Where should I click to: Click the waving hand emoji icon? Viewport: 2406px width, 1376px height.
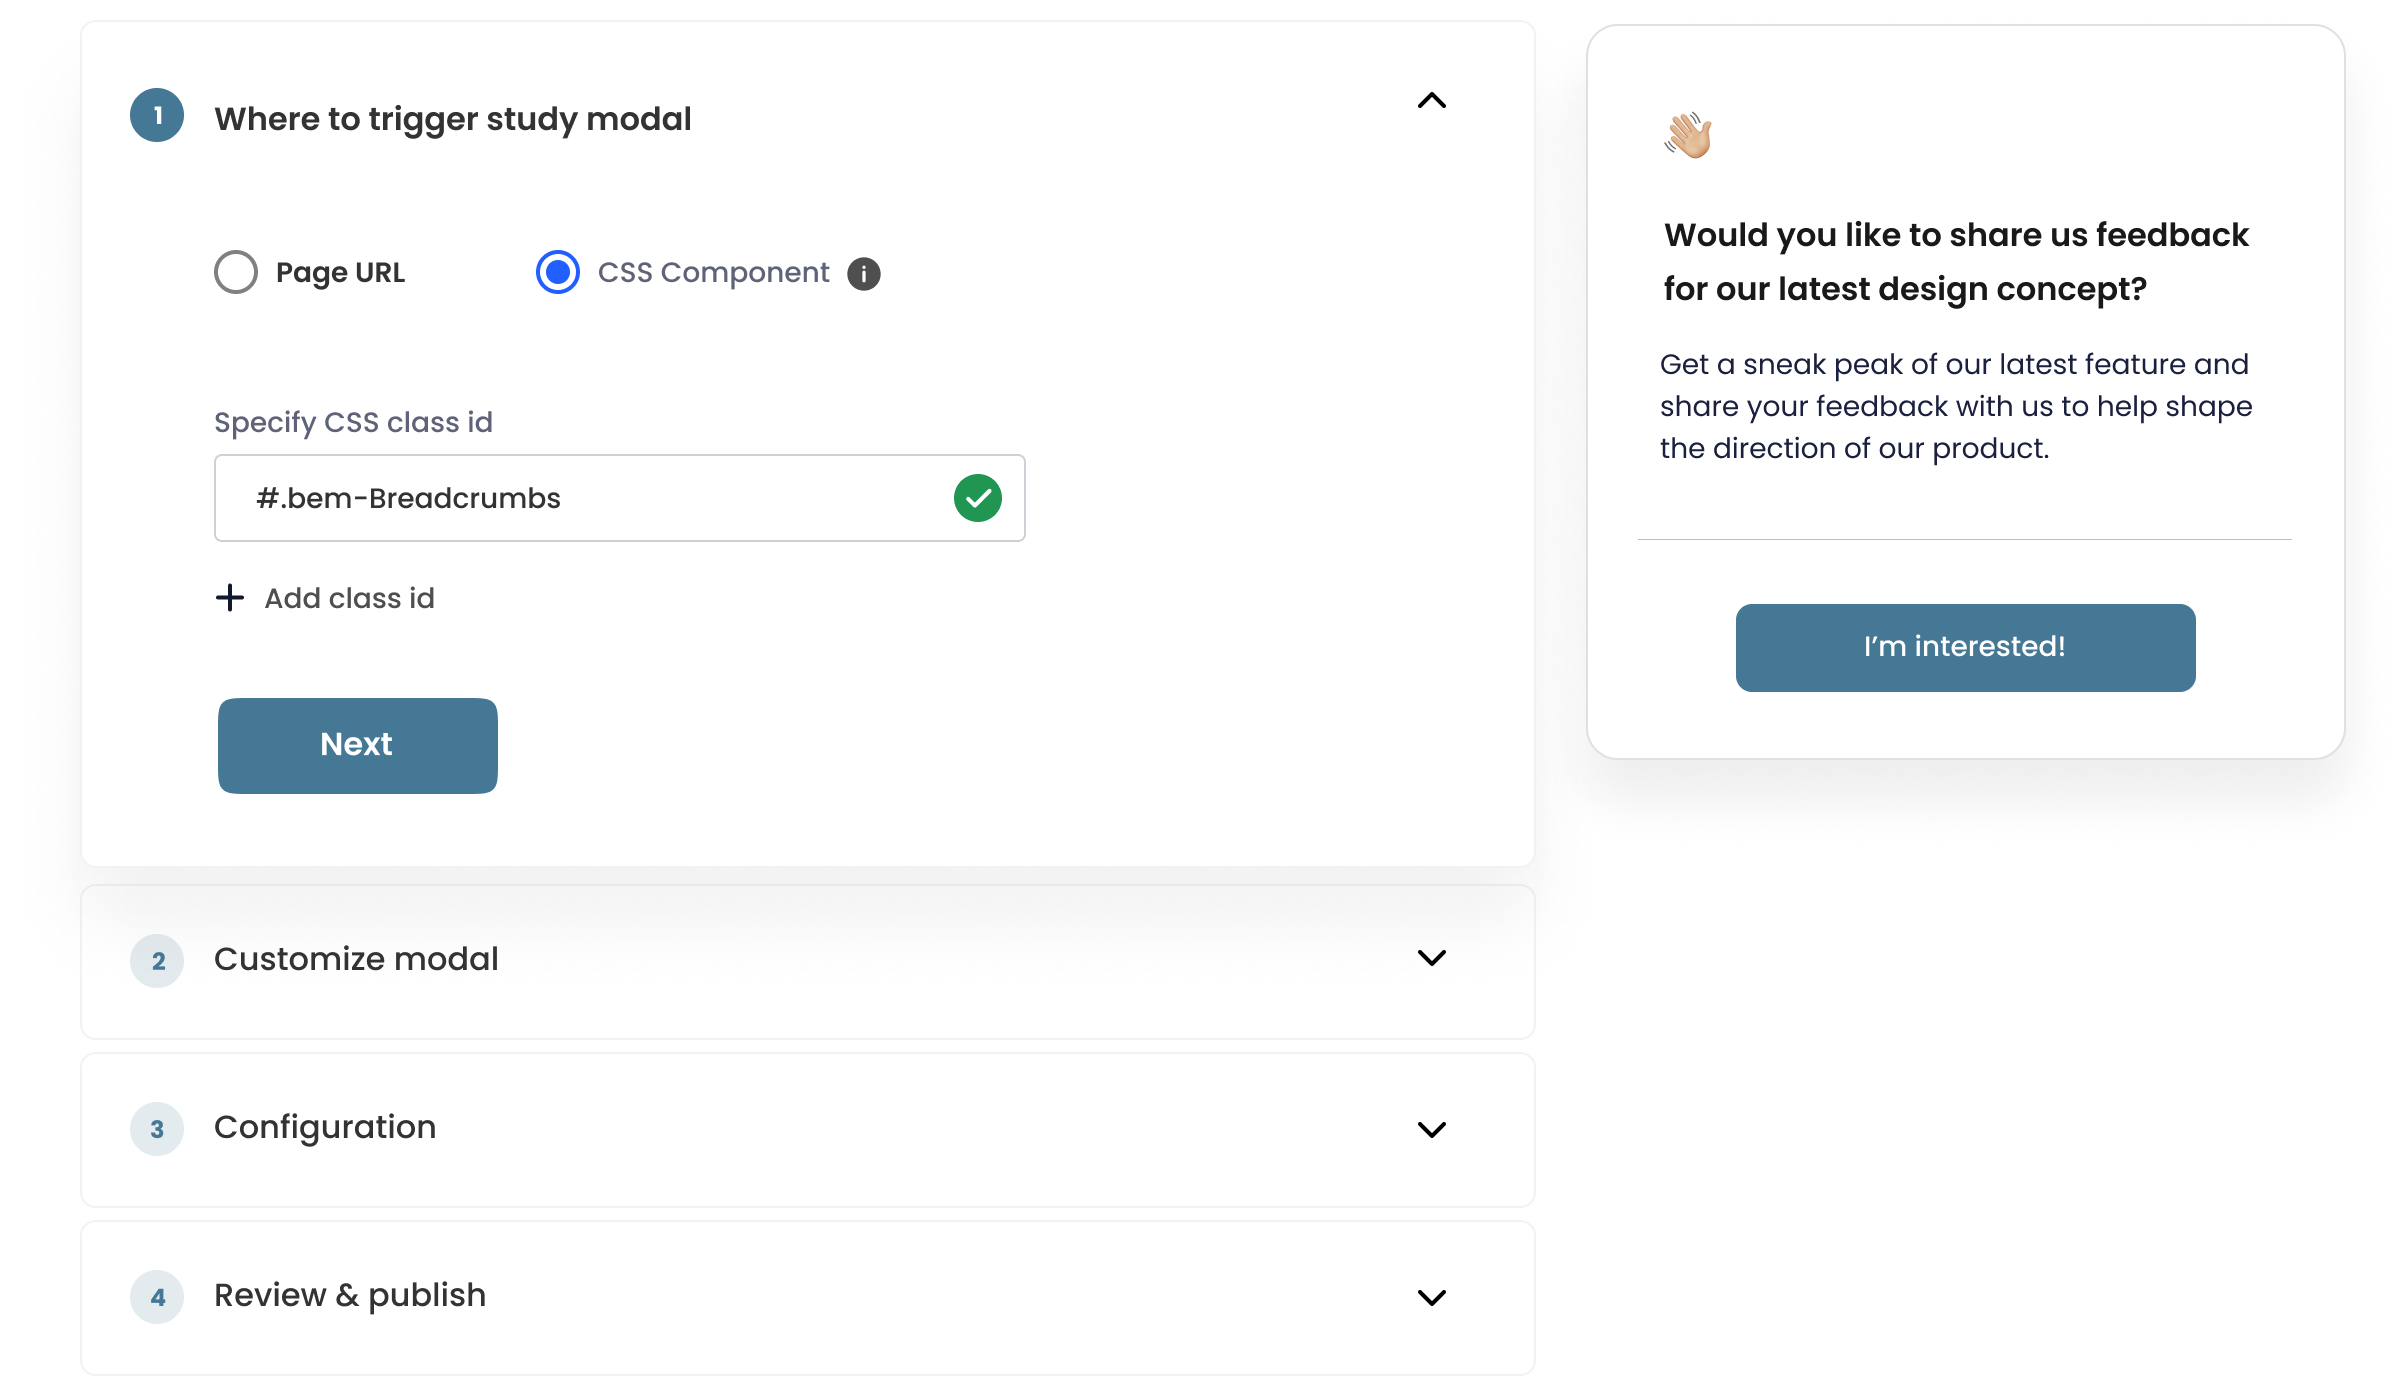click(x=1688, y=135)
